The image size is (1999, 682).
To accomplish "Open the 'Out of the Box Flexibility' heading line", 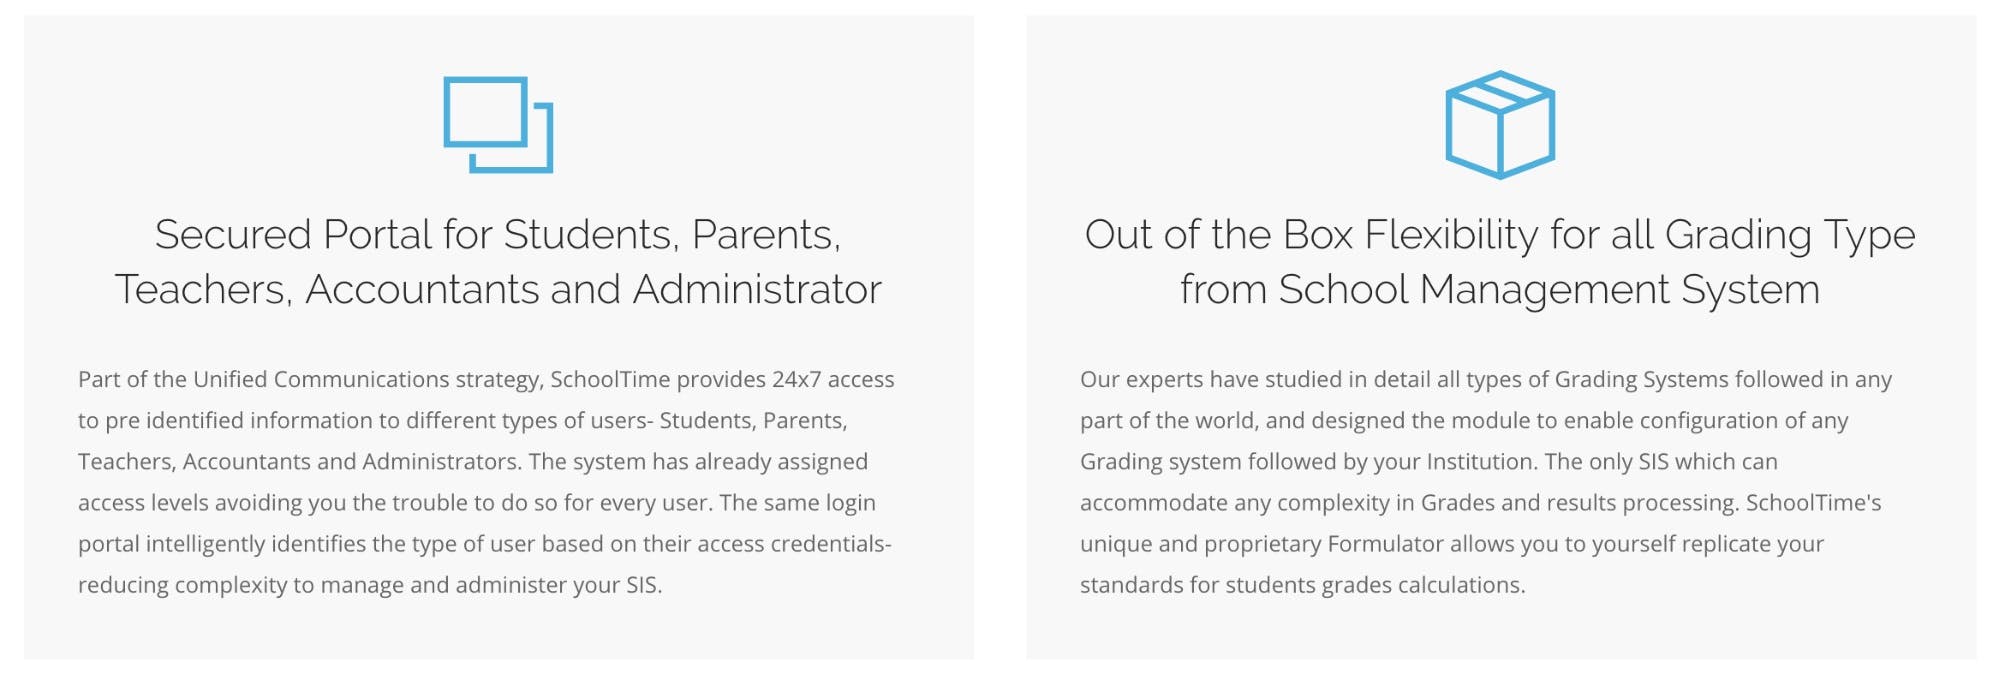I will pyautogui.click(x=1500, y=236).
